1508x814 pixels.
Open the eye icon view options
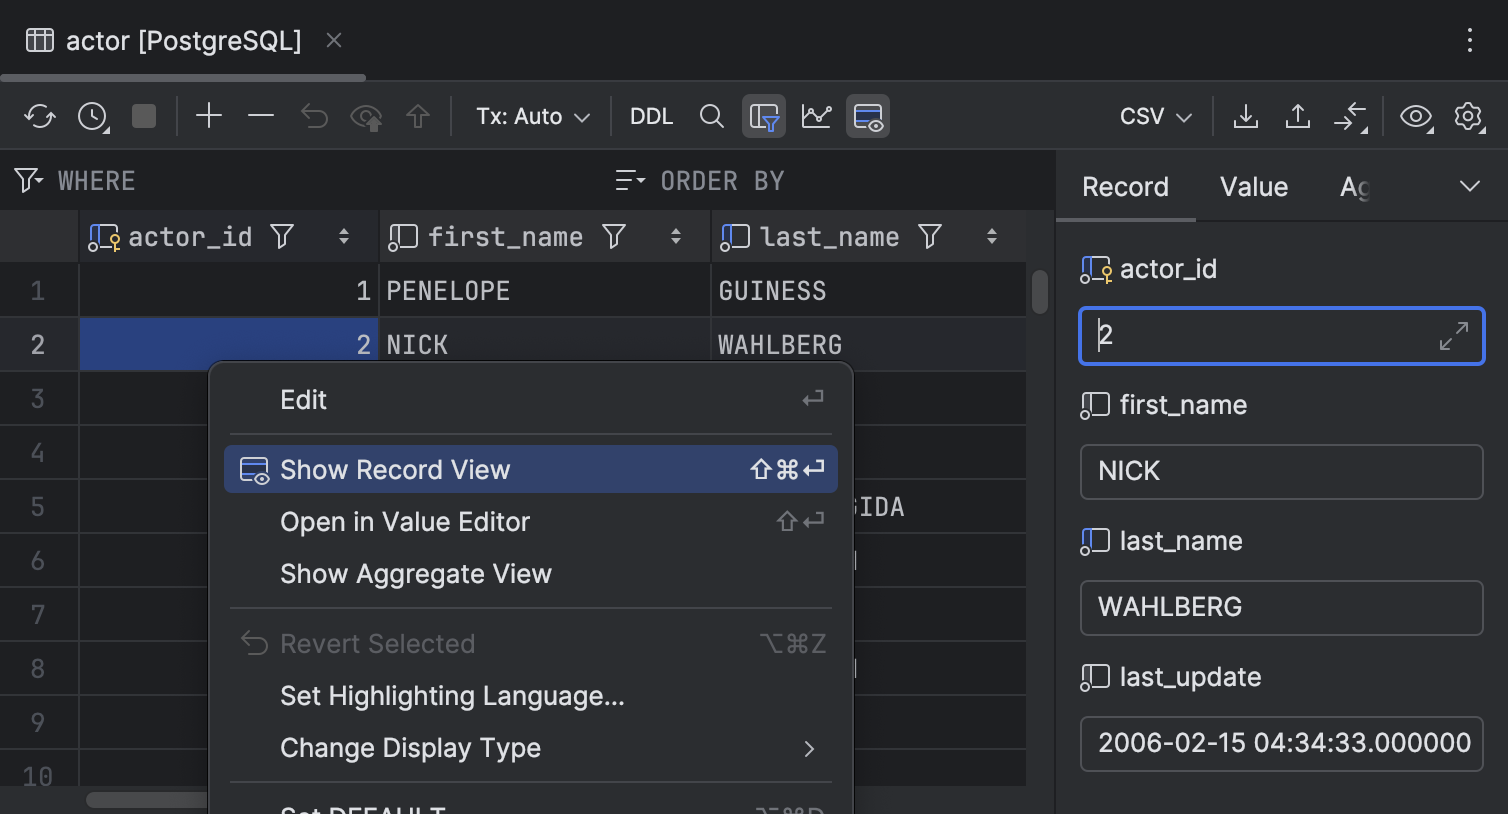1416,116
